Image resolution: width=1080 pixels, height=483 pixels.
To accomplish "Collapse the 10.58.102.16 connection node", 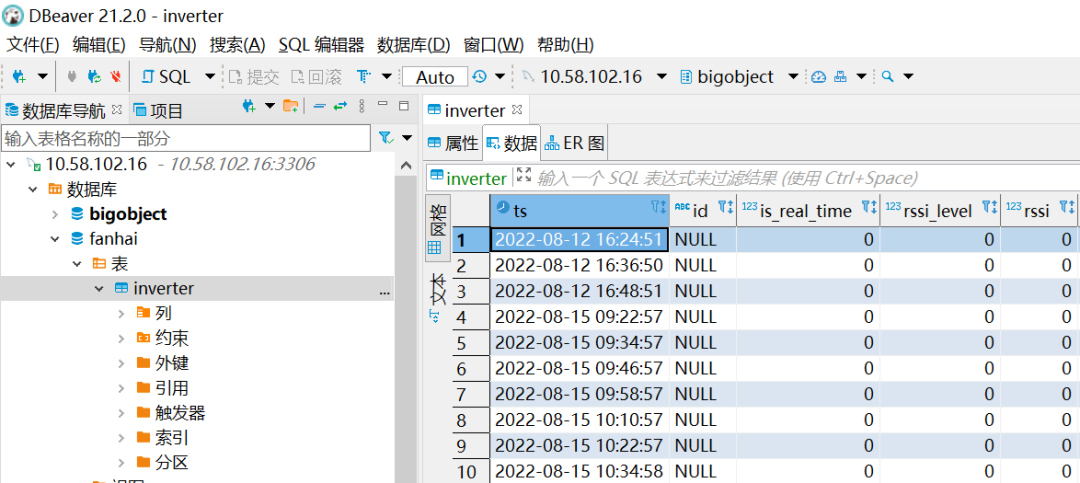I will pos(12,164).
